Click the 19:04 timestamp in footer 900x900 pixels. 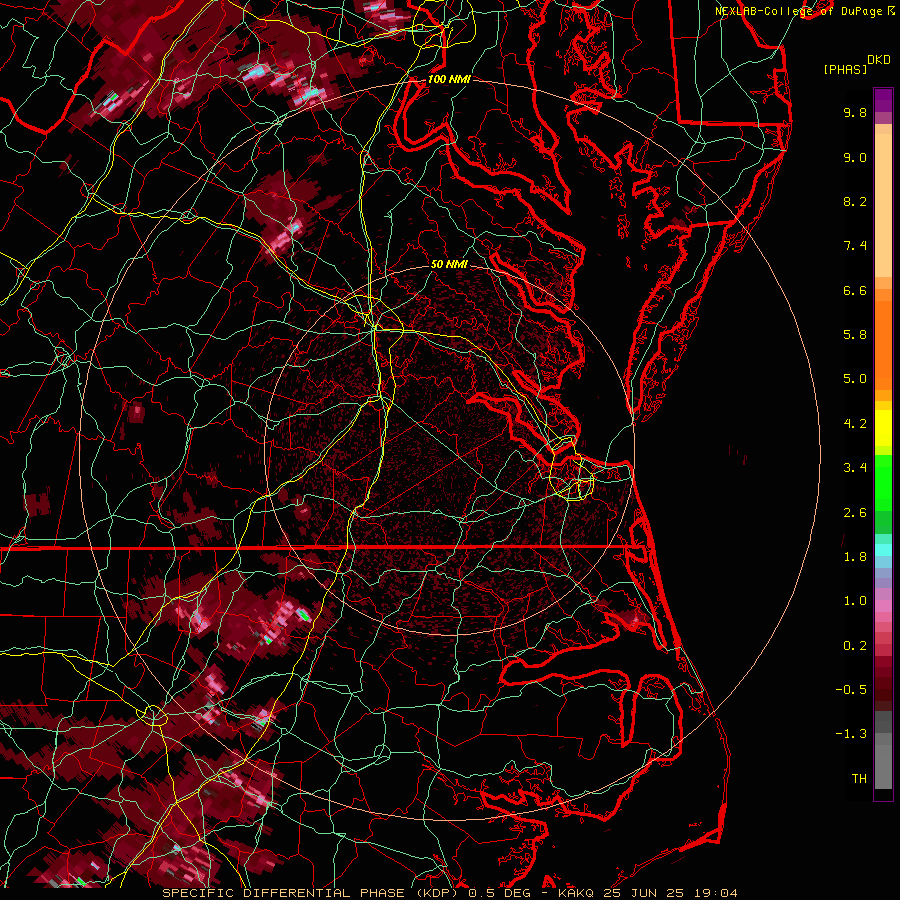(716, 893)
